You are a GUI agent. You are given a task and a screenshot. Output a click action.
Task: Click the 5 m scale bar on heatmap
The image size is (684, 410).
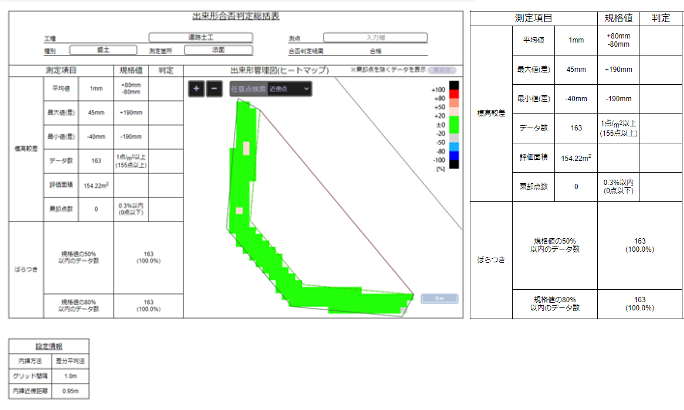(440, 298)
